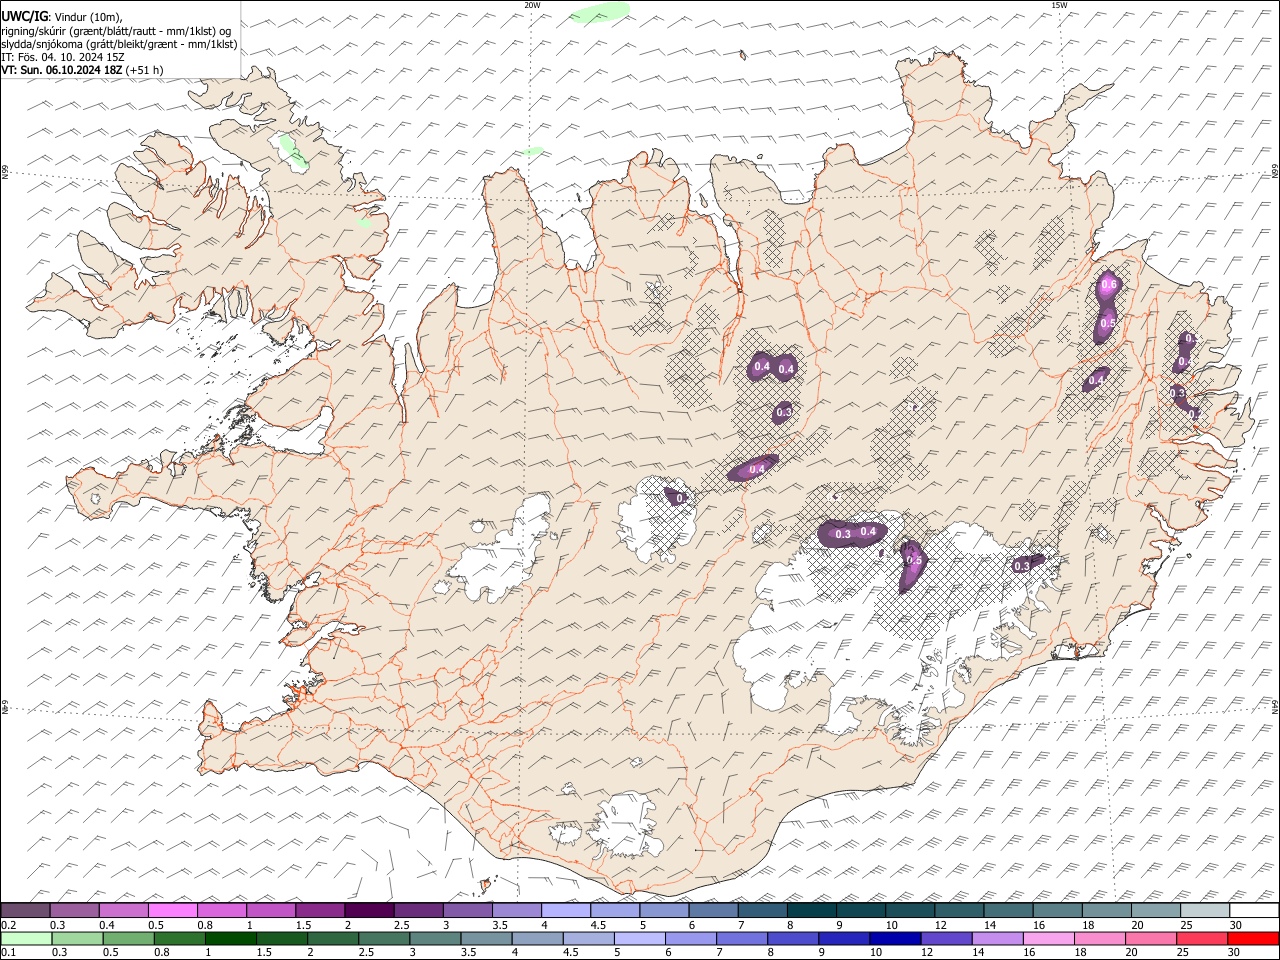Click the 'slydda/snjókoma' legend description line
Screen dimensions: 1280x960
pos(120,44)
